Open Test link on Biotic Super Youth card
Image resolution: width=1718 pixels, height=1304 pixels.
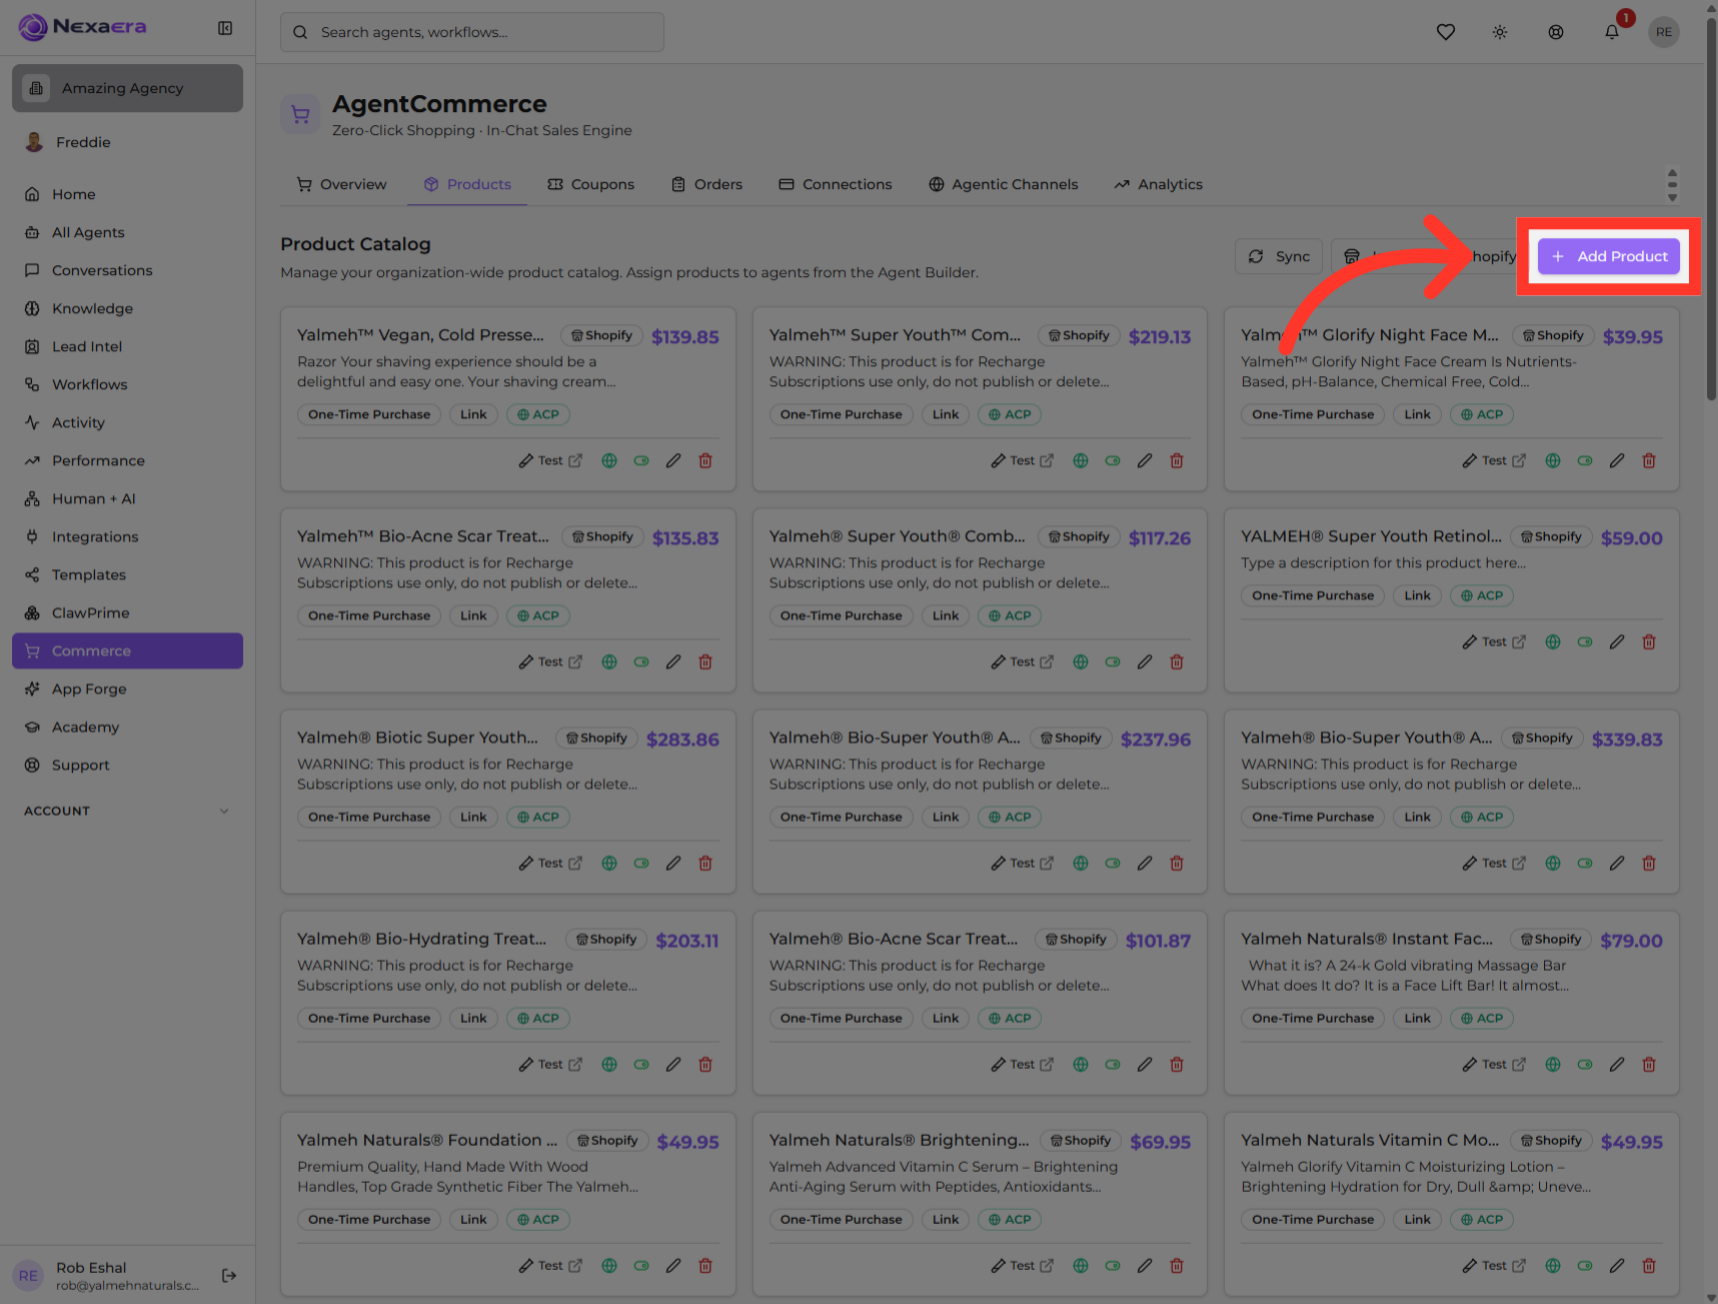click(550, 863)
